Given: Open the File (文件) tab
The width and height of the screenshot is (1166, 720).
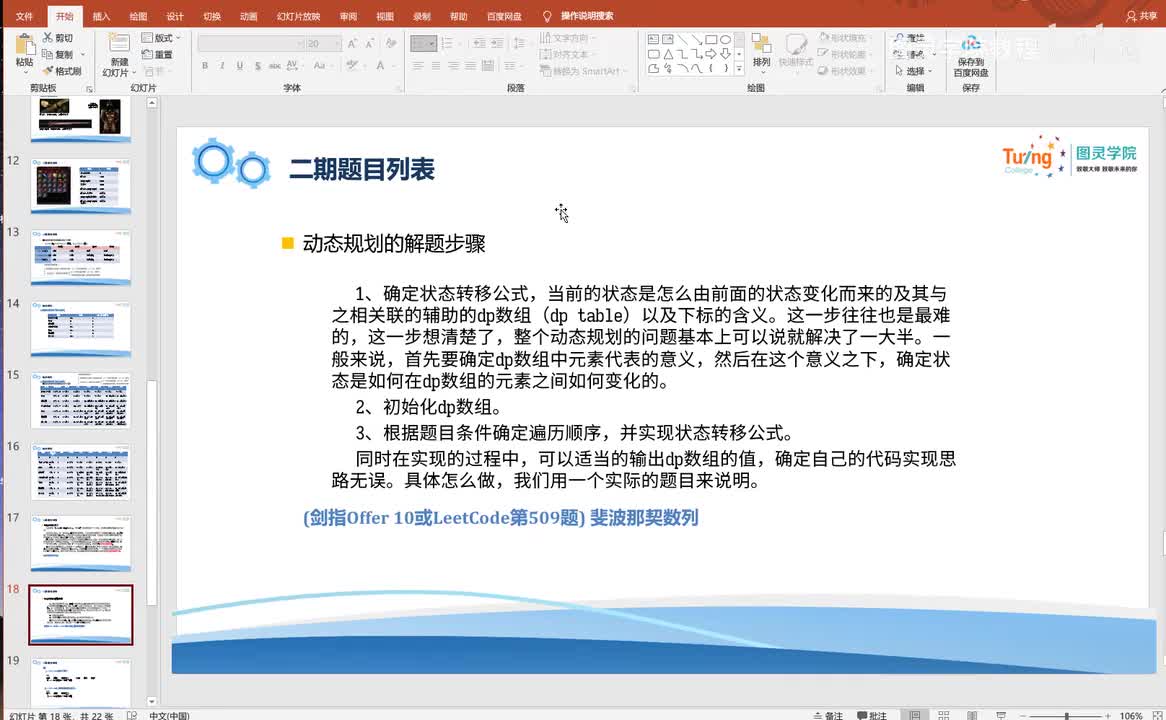Looking at the screenshot, I should click(x=25, y=16).
